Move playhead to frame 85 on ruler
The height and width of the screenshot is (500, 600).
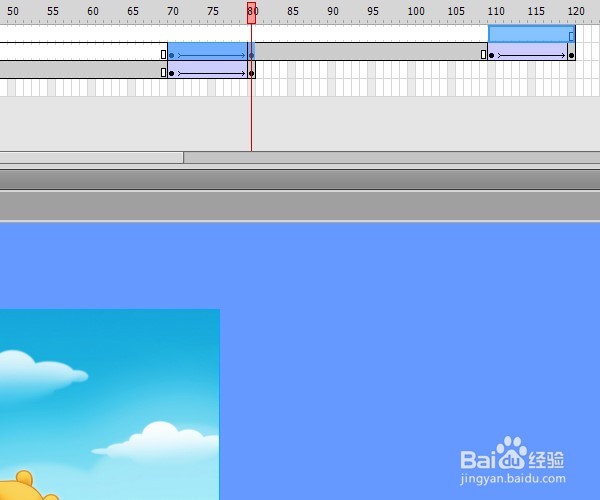[x=293, y=11]
